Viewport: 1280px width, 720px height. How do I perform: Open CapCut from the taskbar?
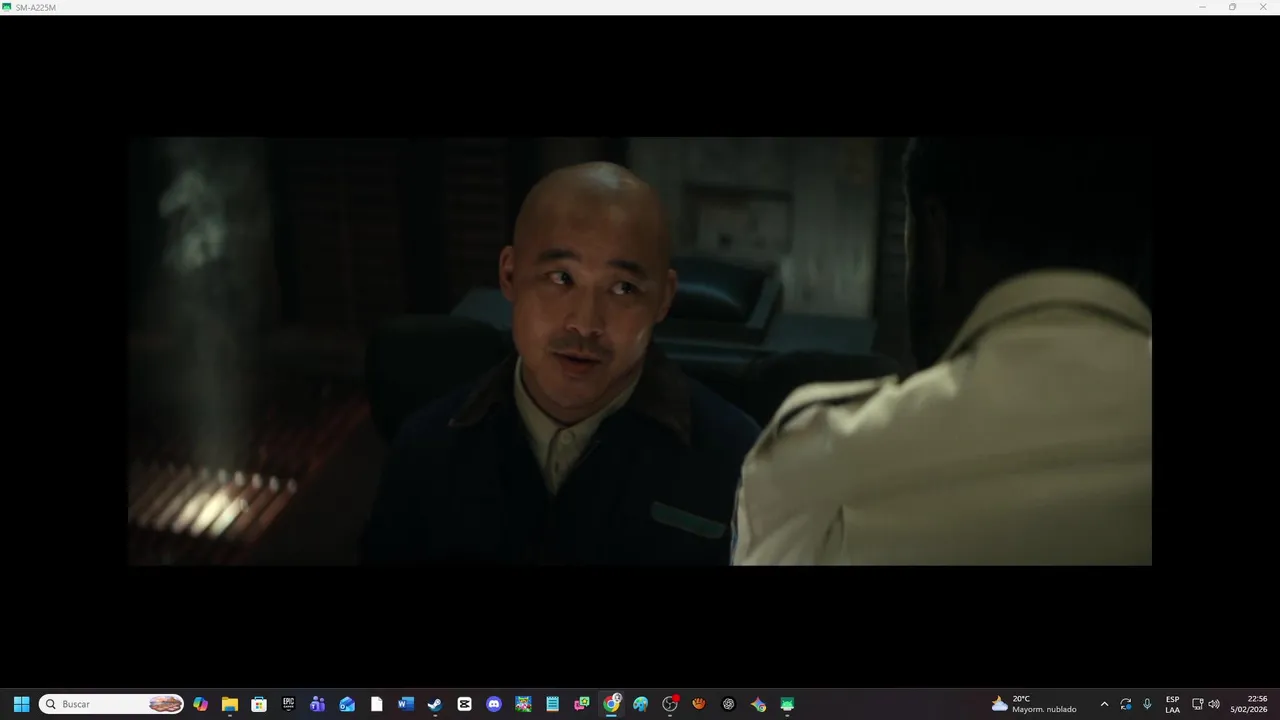point(464,704)
